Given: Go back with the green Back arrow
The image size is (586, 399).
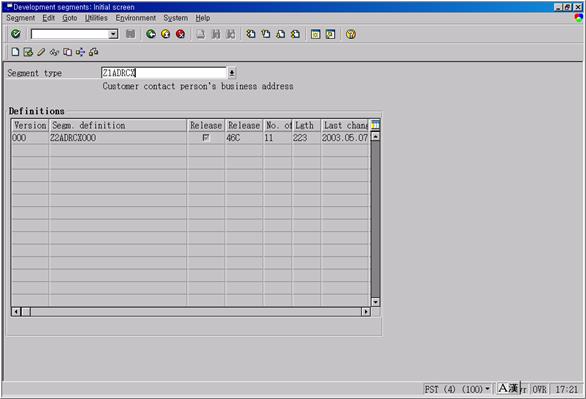Looking at the screenshot, I should click(x=151, y=34).
